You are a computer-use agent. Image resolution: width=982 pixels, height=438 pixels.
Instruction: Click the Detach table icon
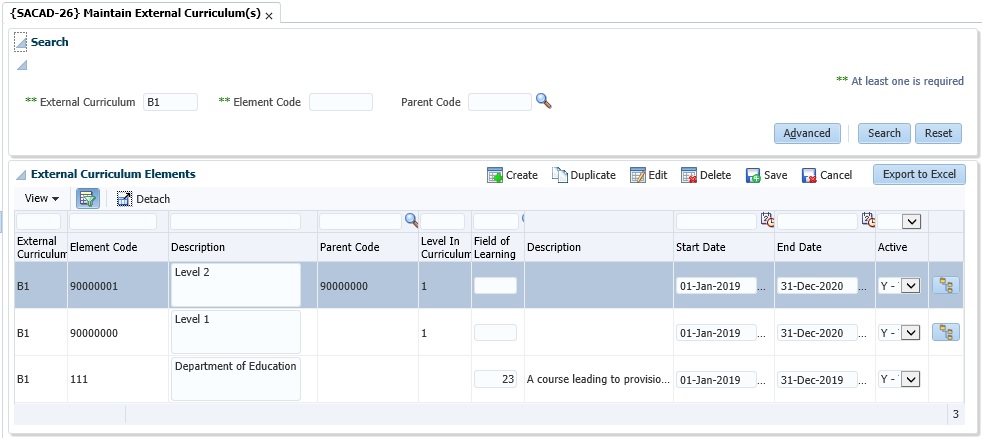click(x=124, y=199)
